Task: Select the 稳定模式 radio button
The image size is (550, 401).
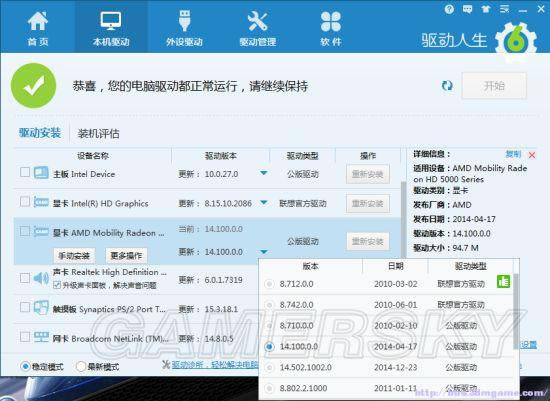Action: point(25,367)
